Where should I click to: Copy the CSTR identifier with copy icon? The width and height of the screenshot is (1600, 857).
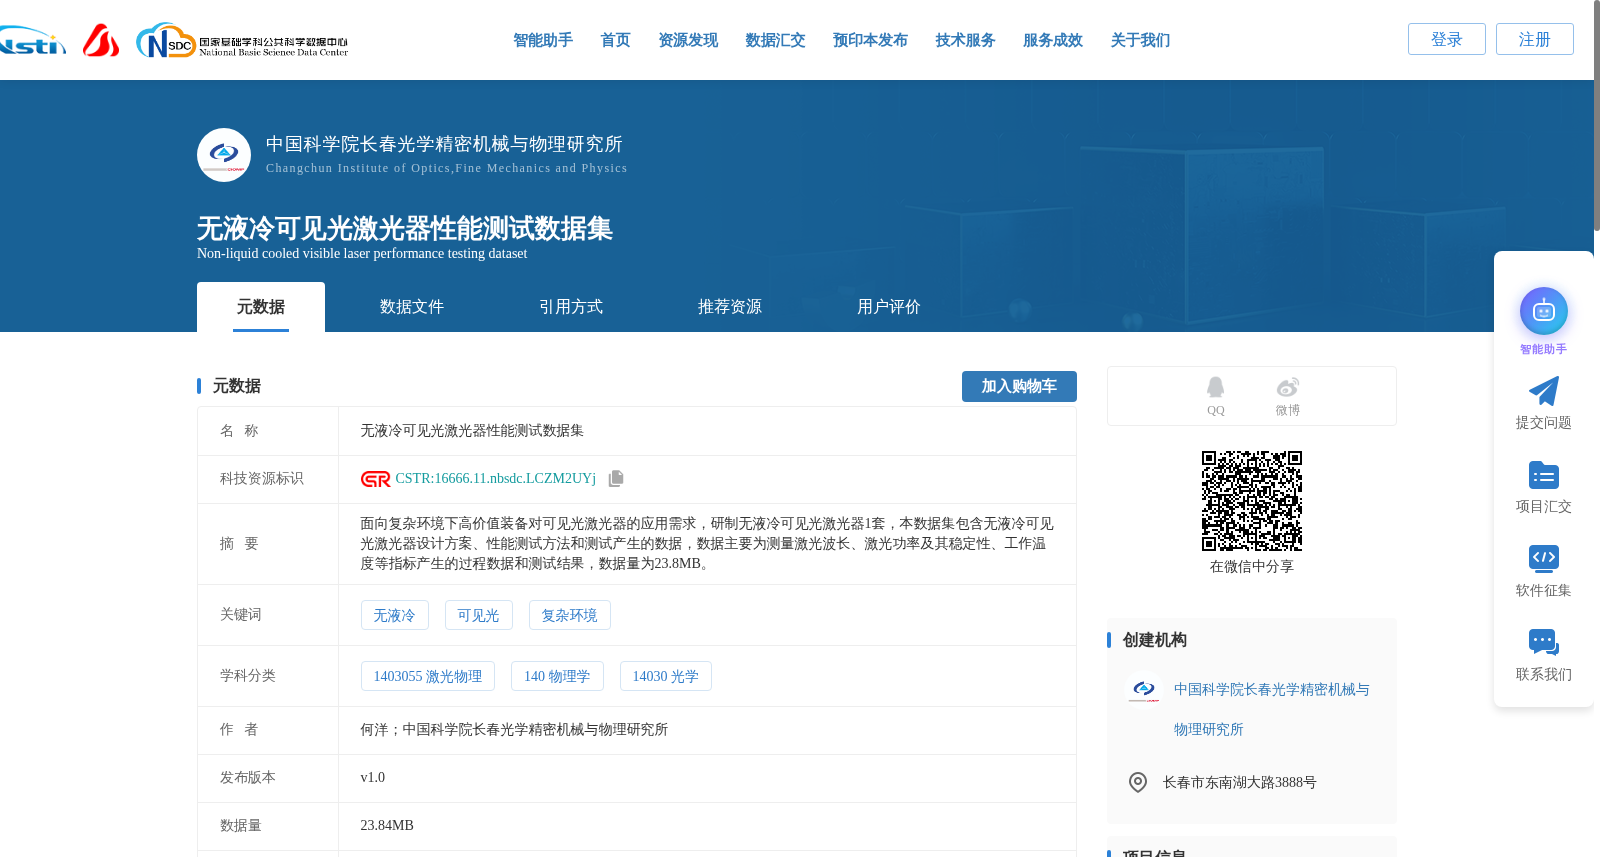[x=616, y=479]
